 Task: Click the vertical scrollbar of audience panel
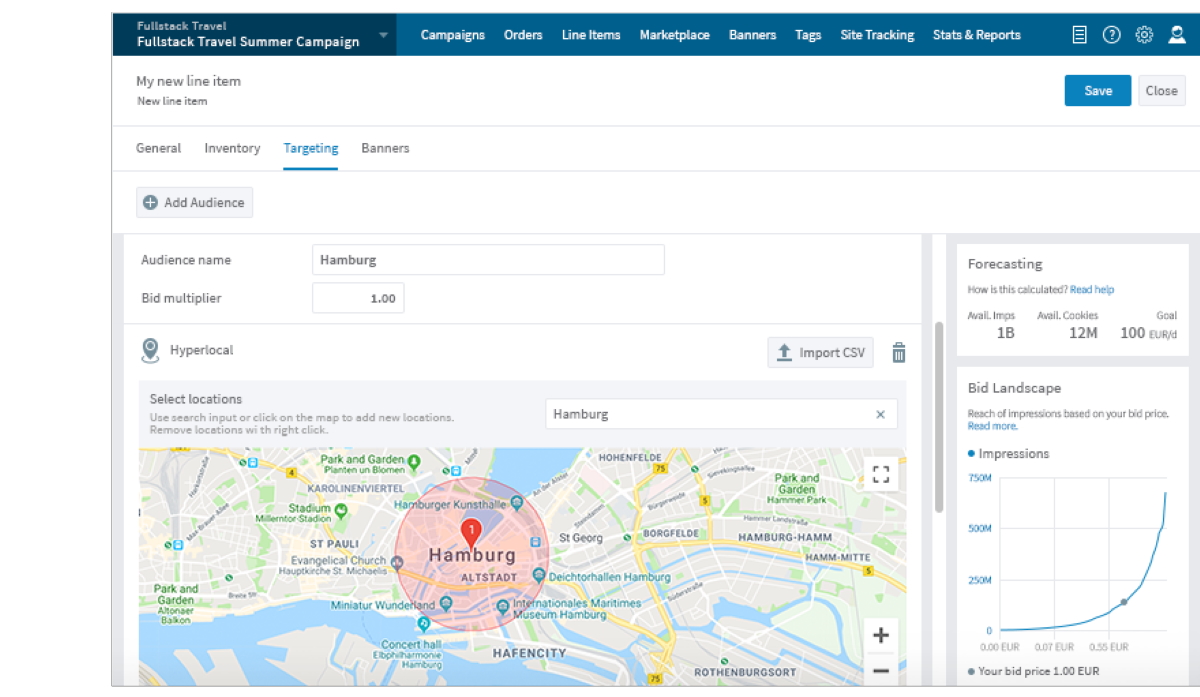(939, 417)
